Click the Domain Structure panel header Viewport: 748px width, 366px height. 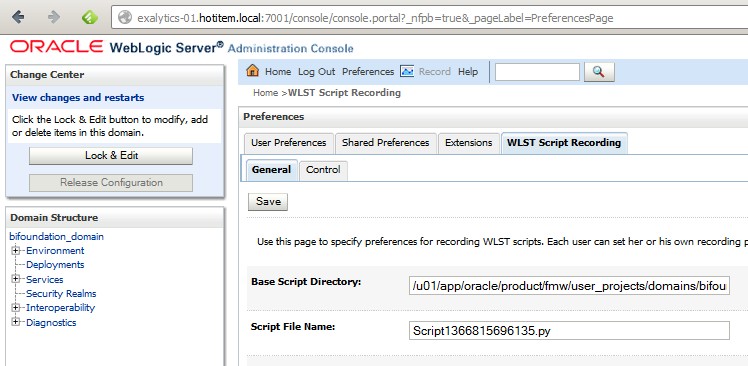click(x=114, y=218)
